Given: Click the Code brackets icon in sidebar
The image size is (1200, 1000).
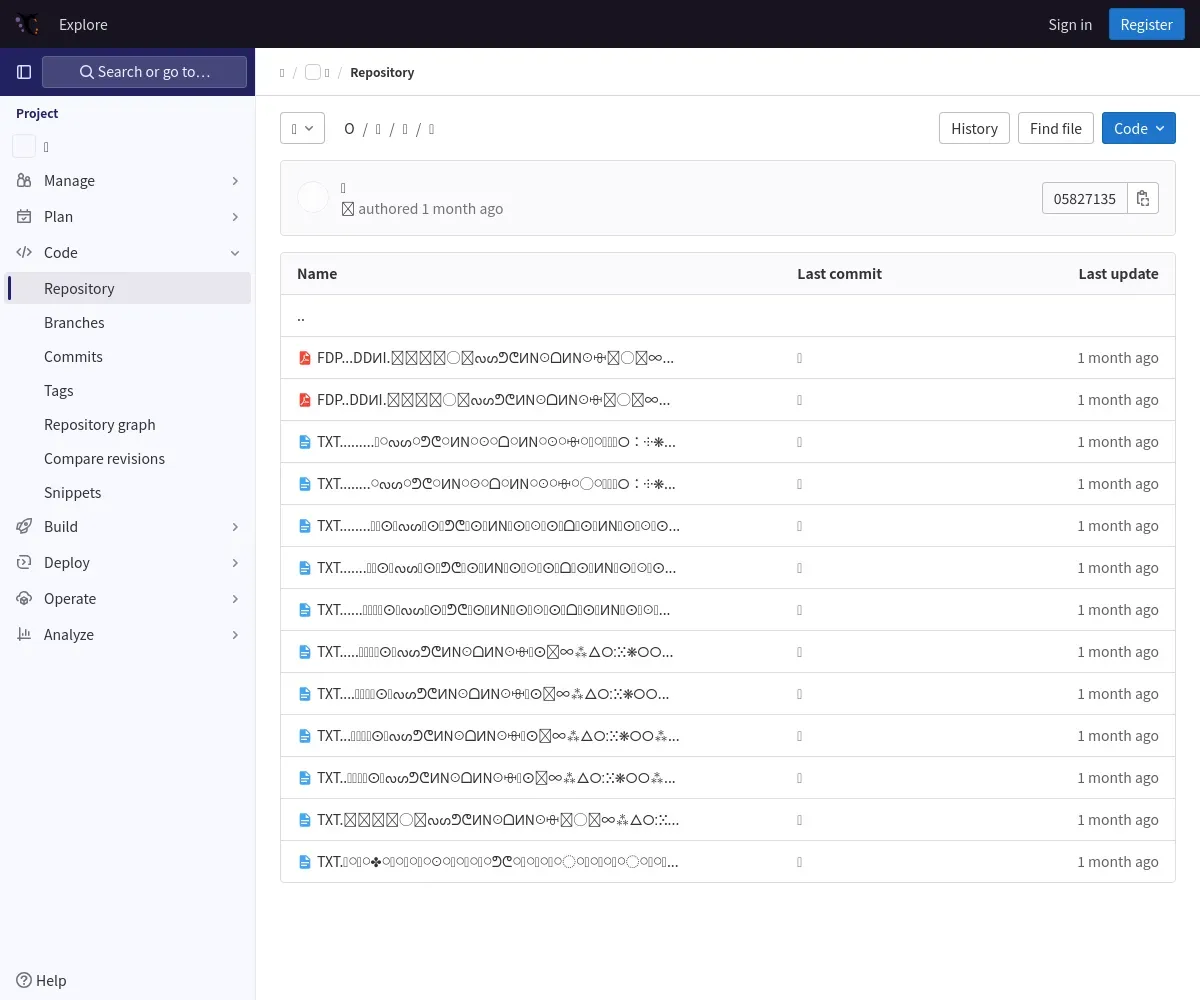Looking at the screenshot, I should 24,252.
